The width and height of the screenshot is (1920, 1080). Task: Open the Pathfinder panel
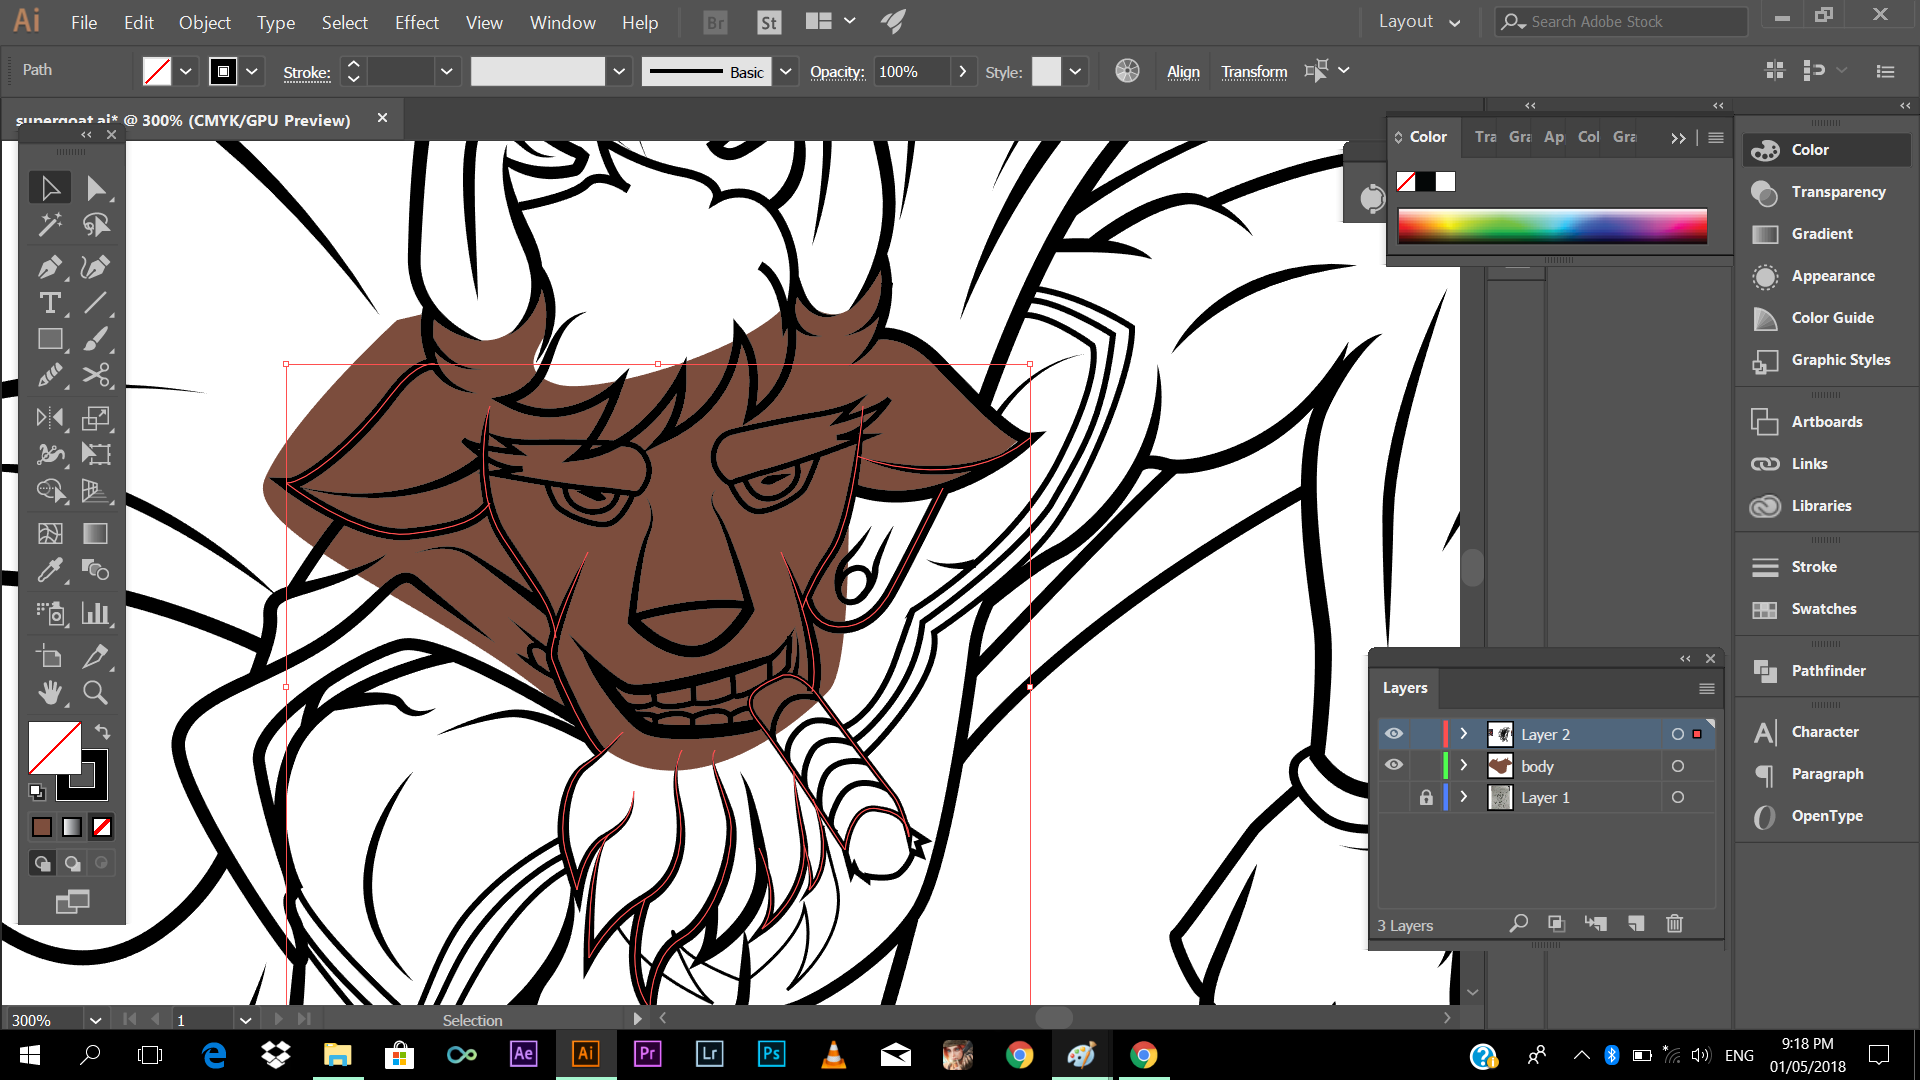click(x=1828, y=671)
